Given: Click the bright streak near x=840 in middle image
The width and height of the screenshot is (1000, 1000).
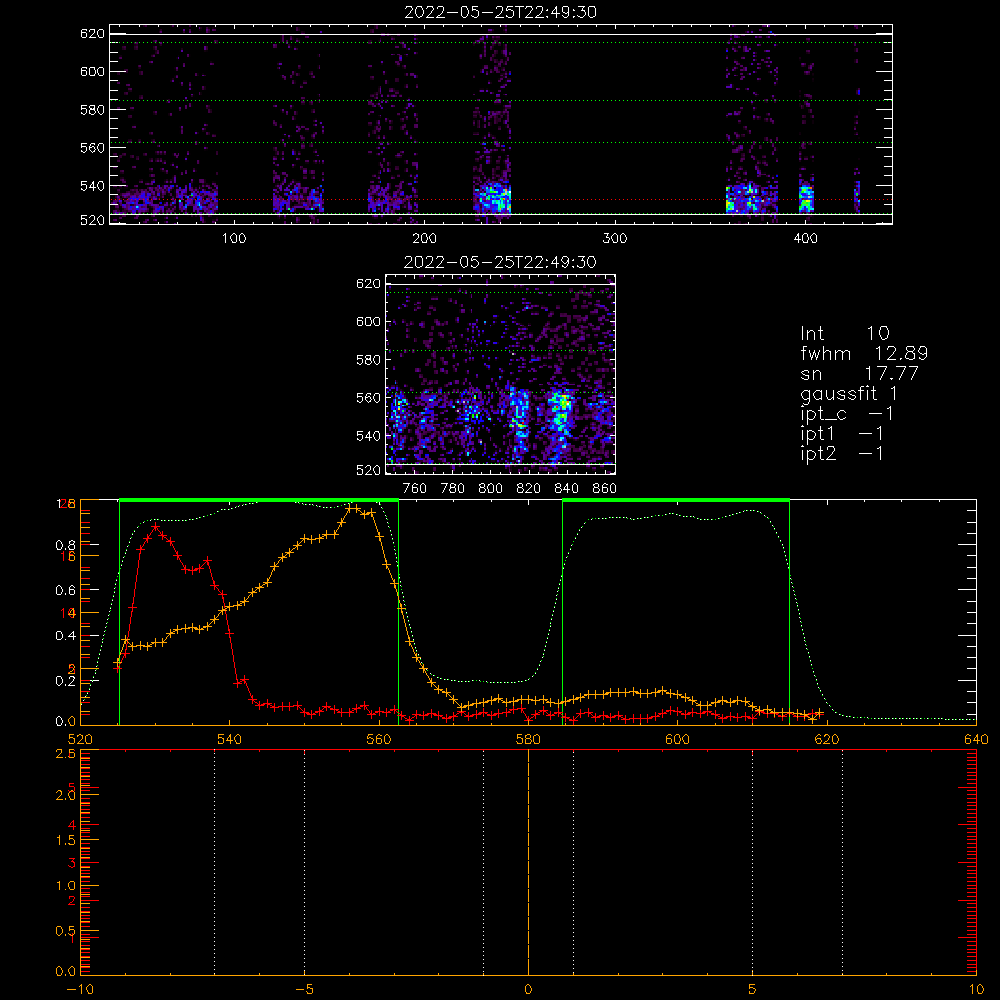Looking at the screenshot, I should click(x=560, y=415).
